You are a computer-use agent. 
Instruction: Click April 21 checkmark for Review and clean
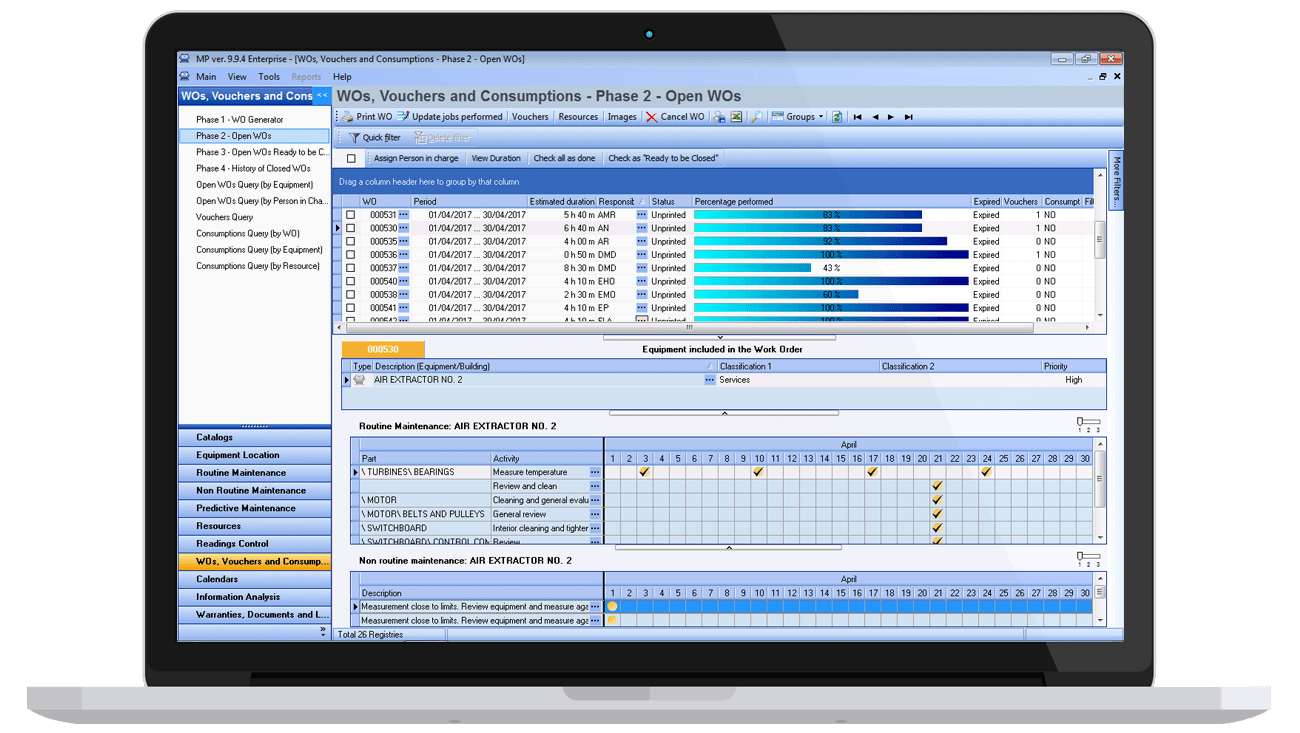point(937,486)
